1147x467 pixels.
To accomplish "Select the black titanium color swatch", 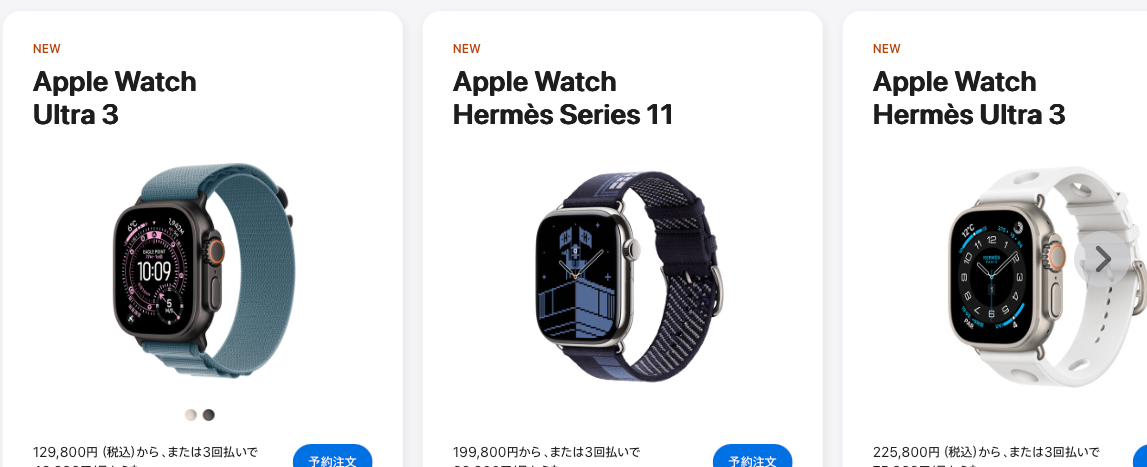I will point(209,415).
